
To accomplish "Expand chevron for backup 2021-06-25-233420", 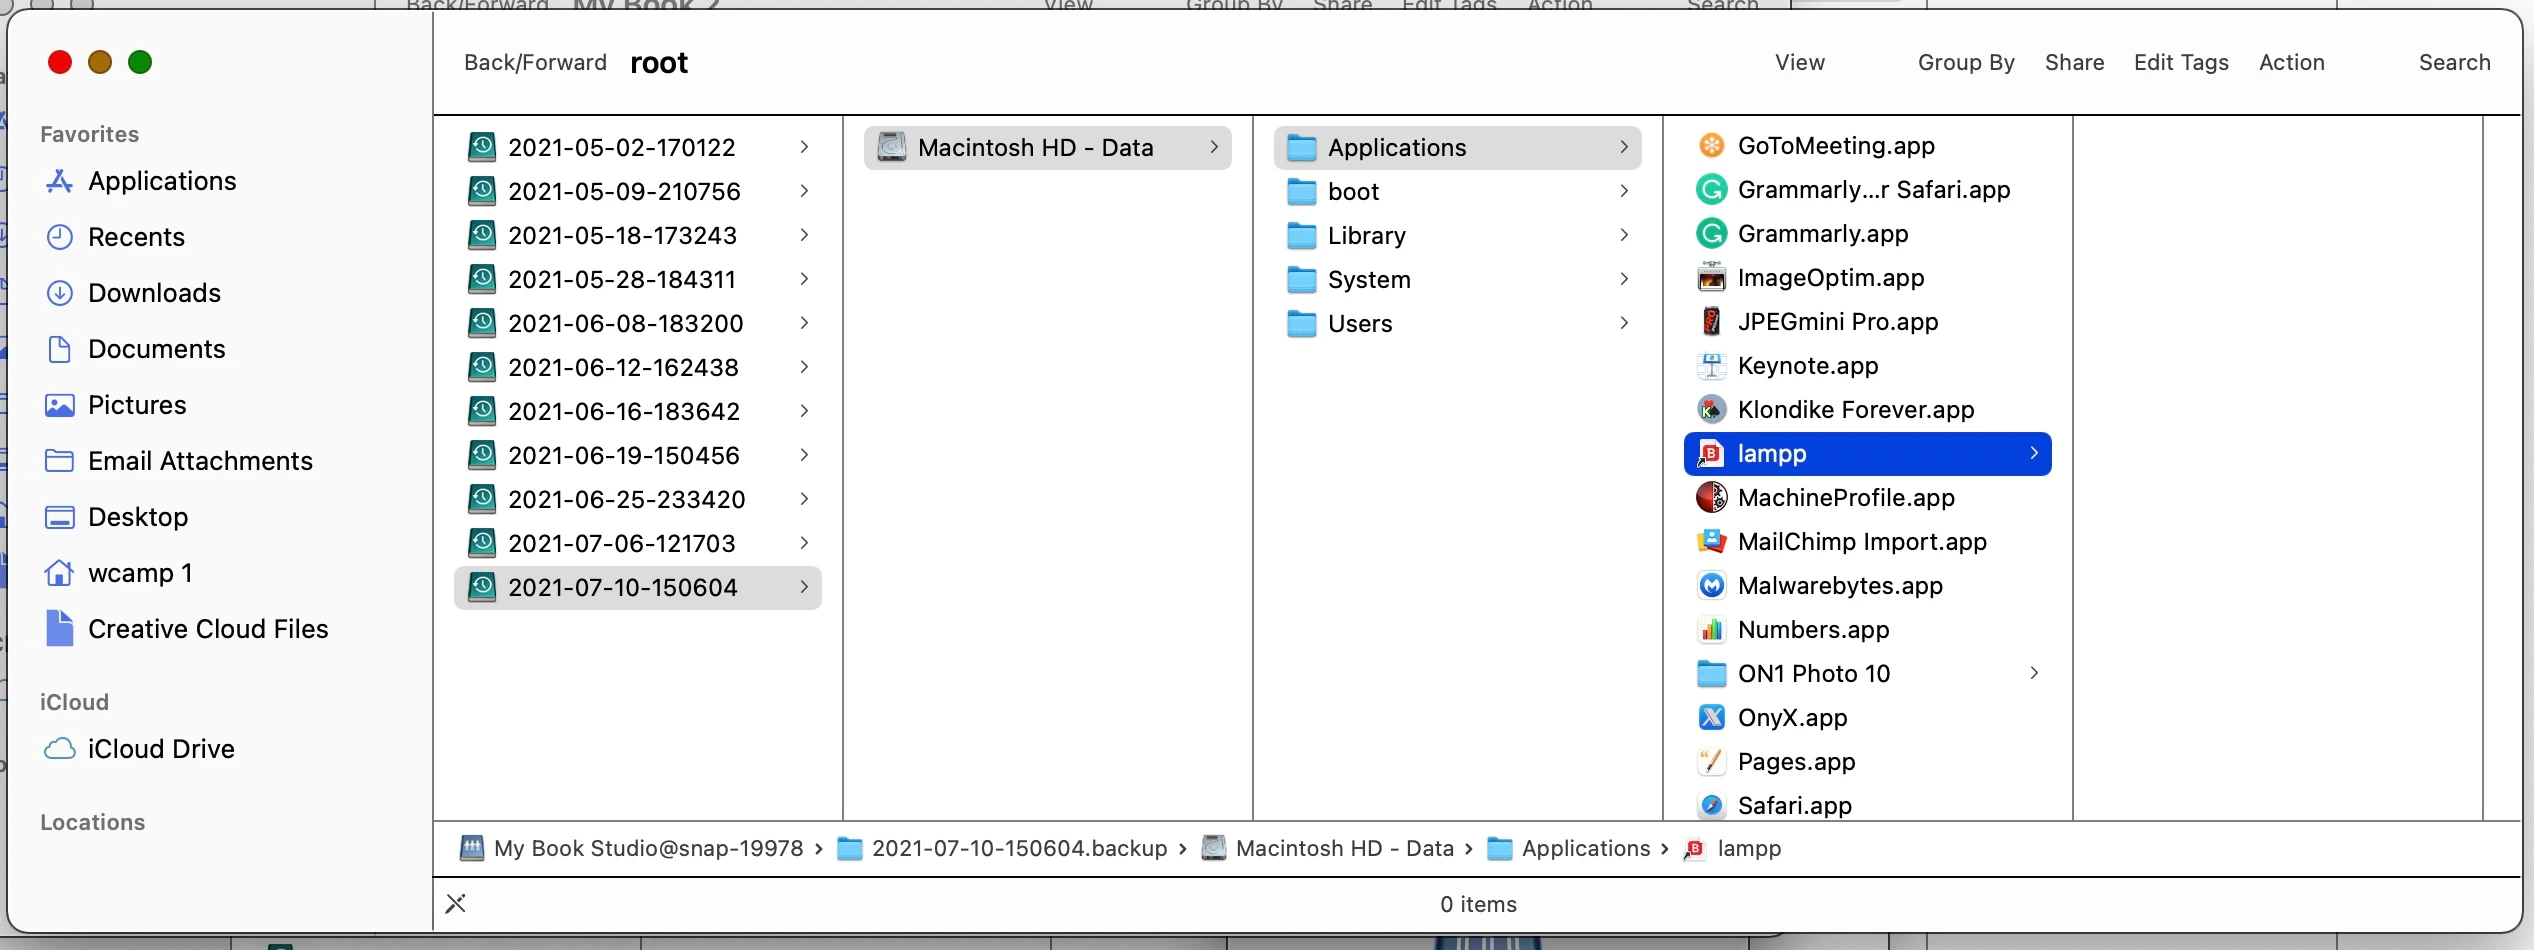I will pyautogui.click(x=804, y=499).
